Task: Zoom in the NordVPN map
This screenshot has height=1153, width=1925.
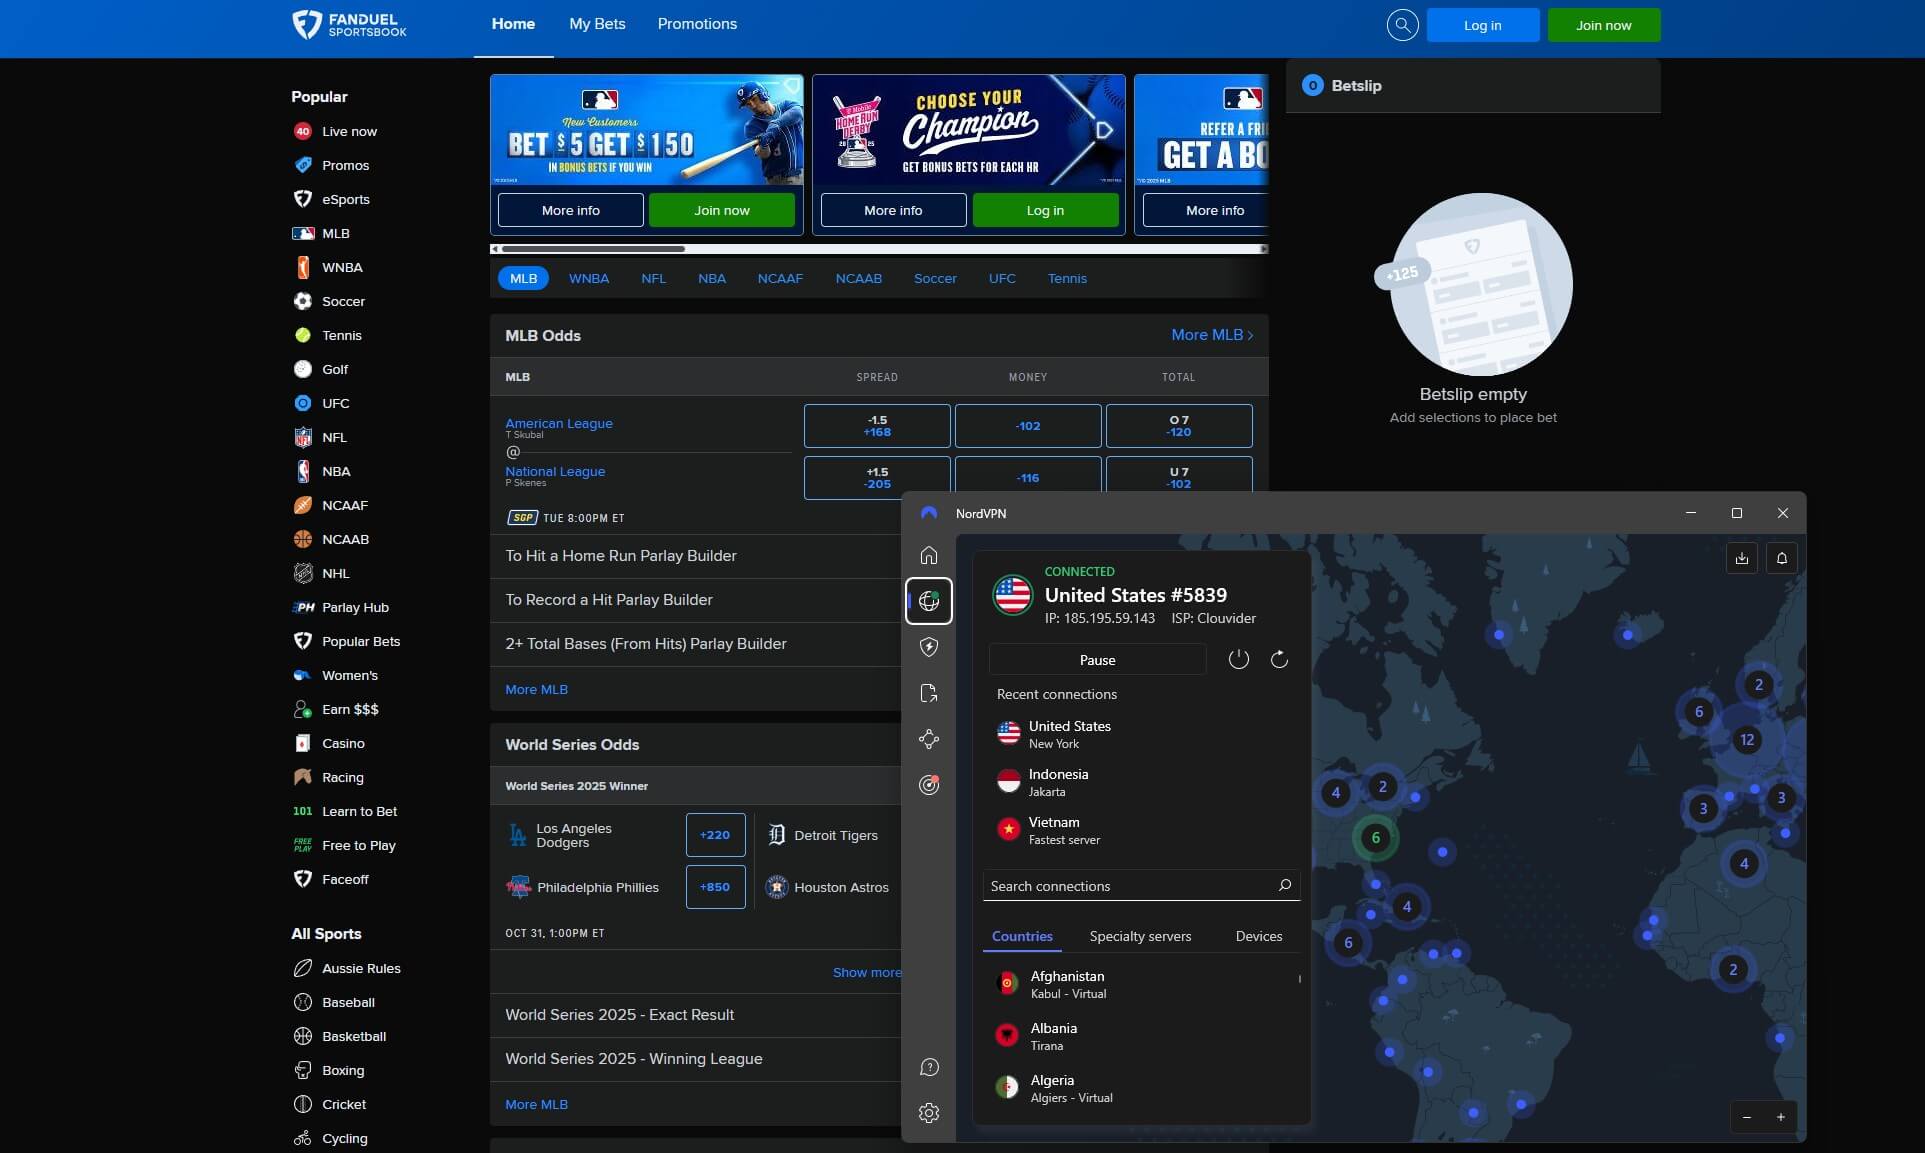Action: pyautogui.click(x=1781, y=1117)
